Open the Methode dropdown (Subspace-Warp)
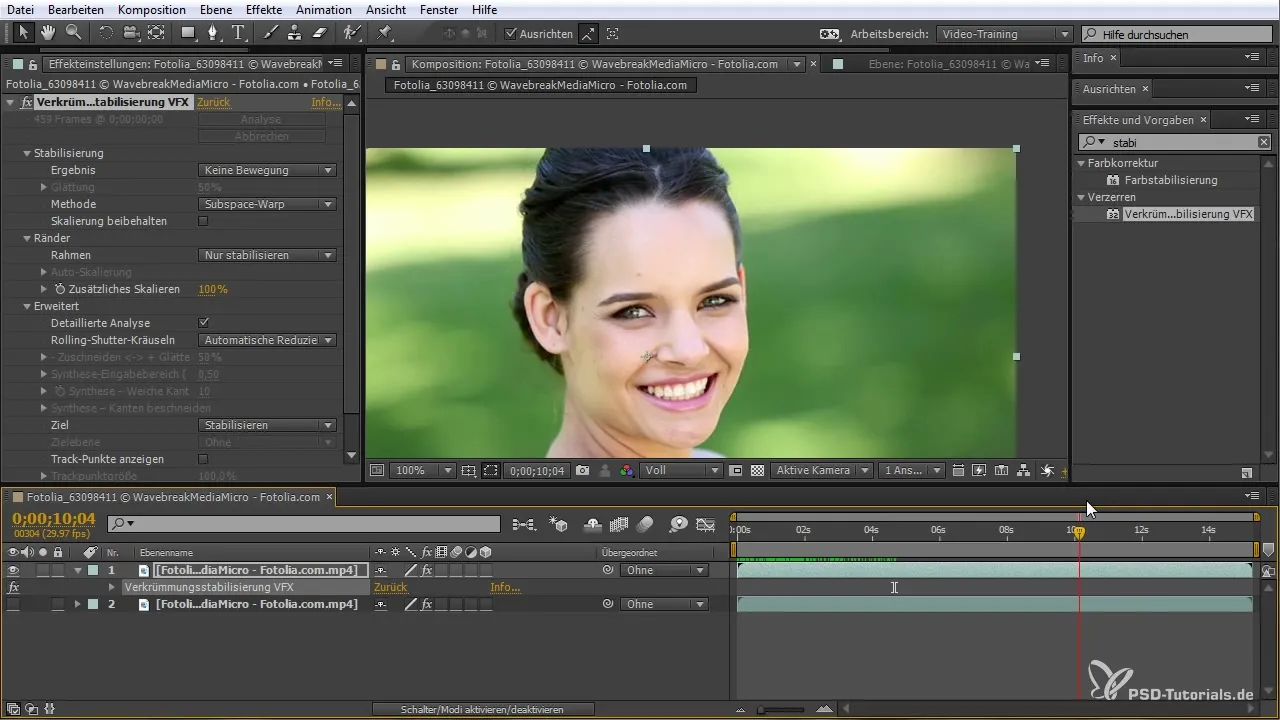The width and height of the screenshot is (1280, 720). point(267,204)
